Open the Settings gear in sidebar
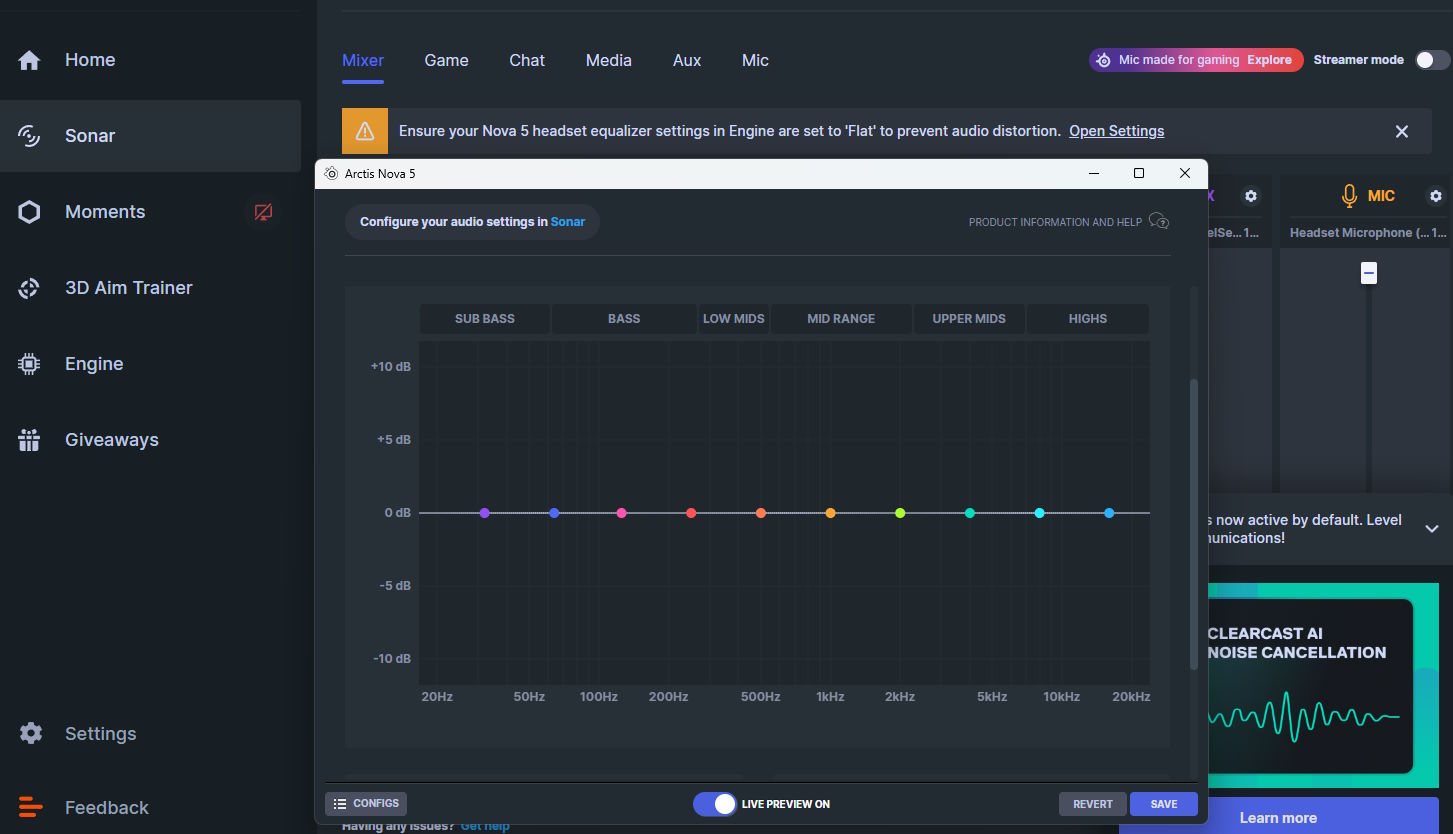The width and height of the screenshot is (1453, 834). point(31,733)
